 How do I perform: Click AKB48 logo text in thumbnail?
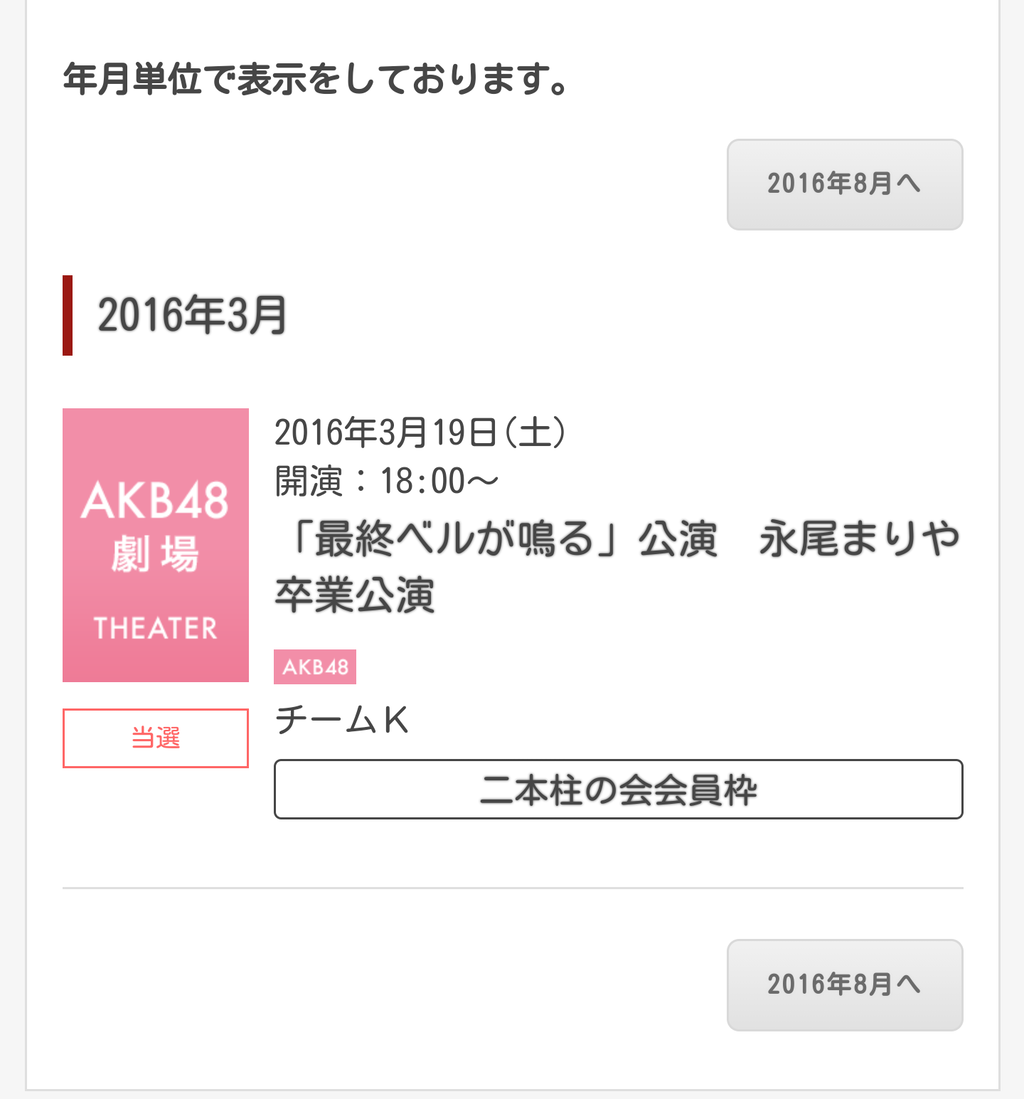pyautogui.click(x=155, y=500)
